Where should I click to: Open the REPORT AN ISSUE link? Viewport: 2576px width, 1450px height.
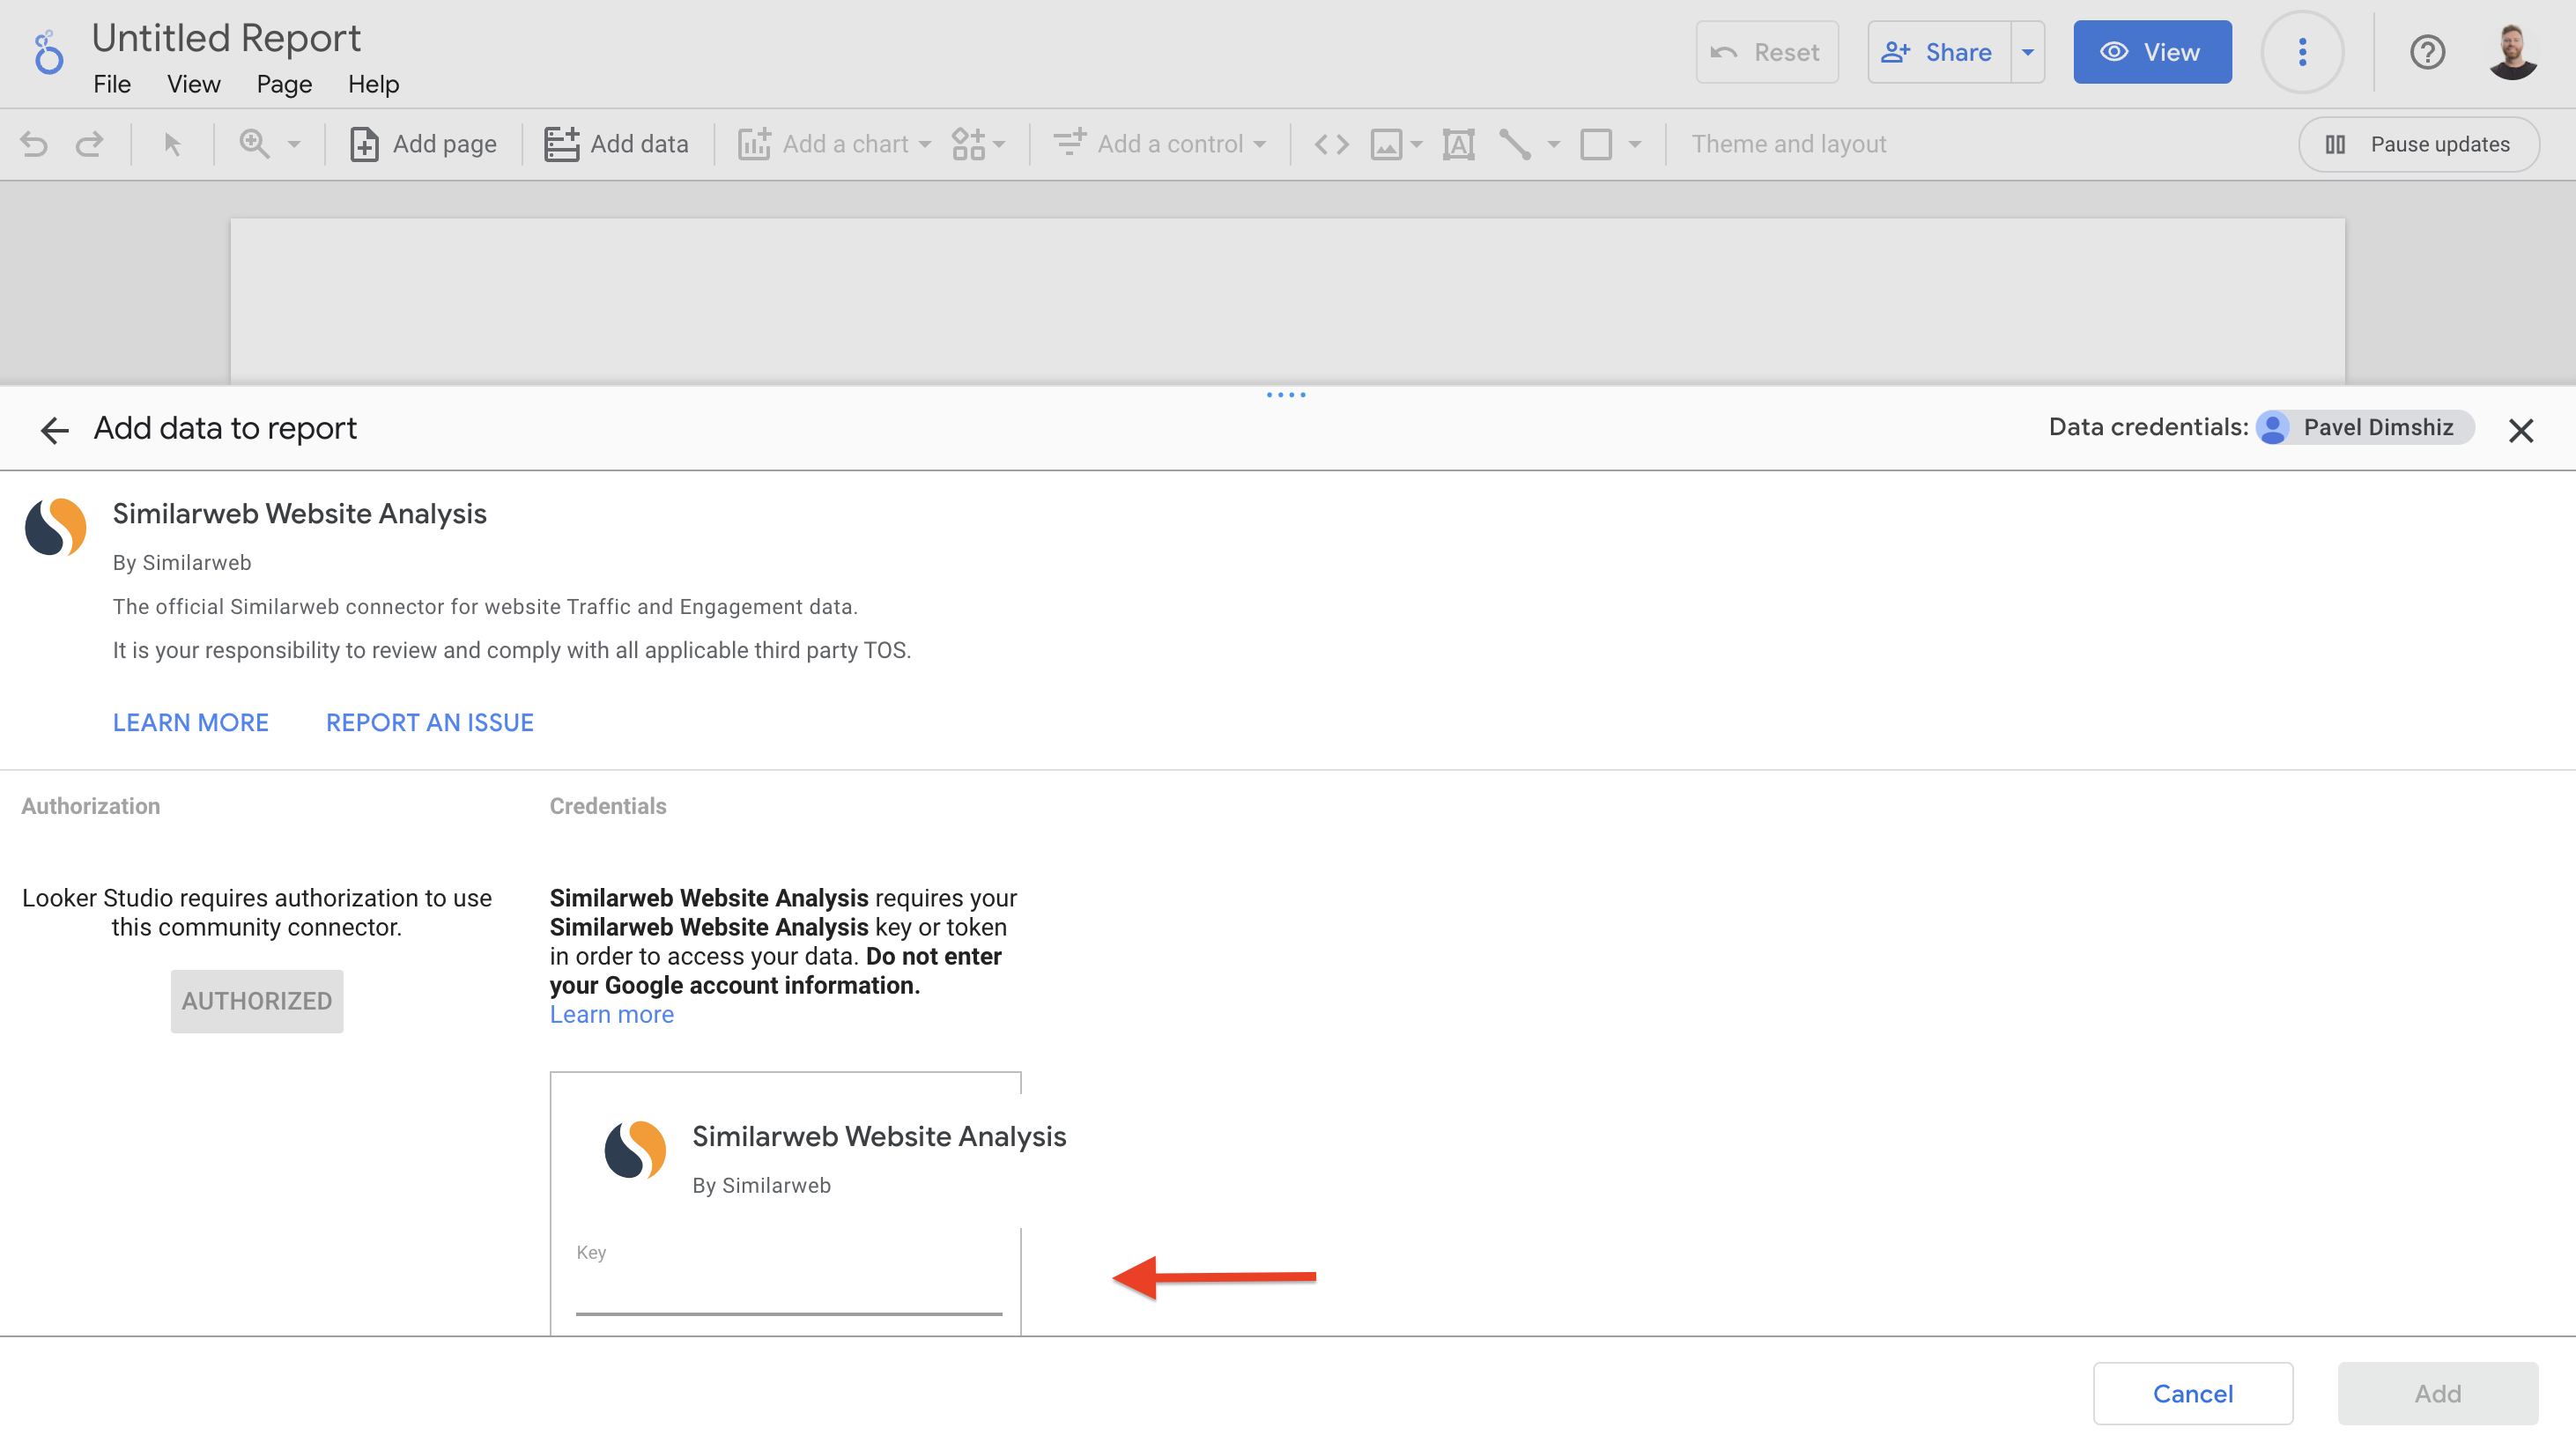[429, 722]
